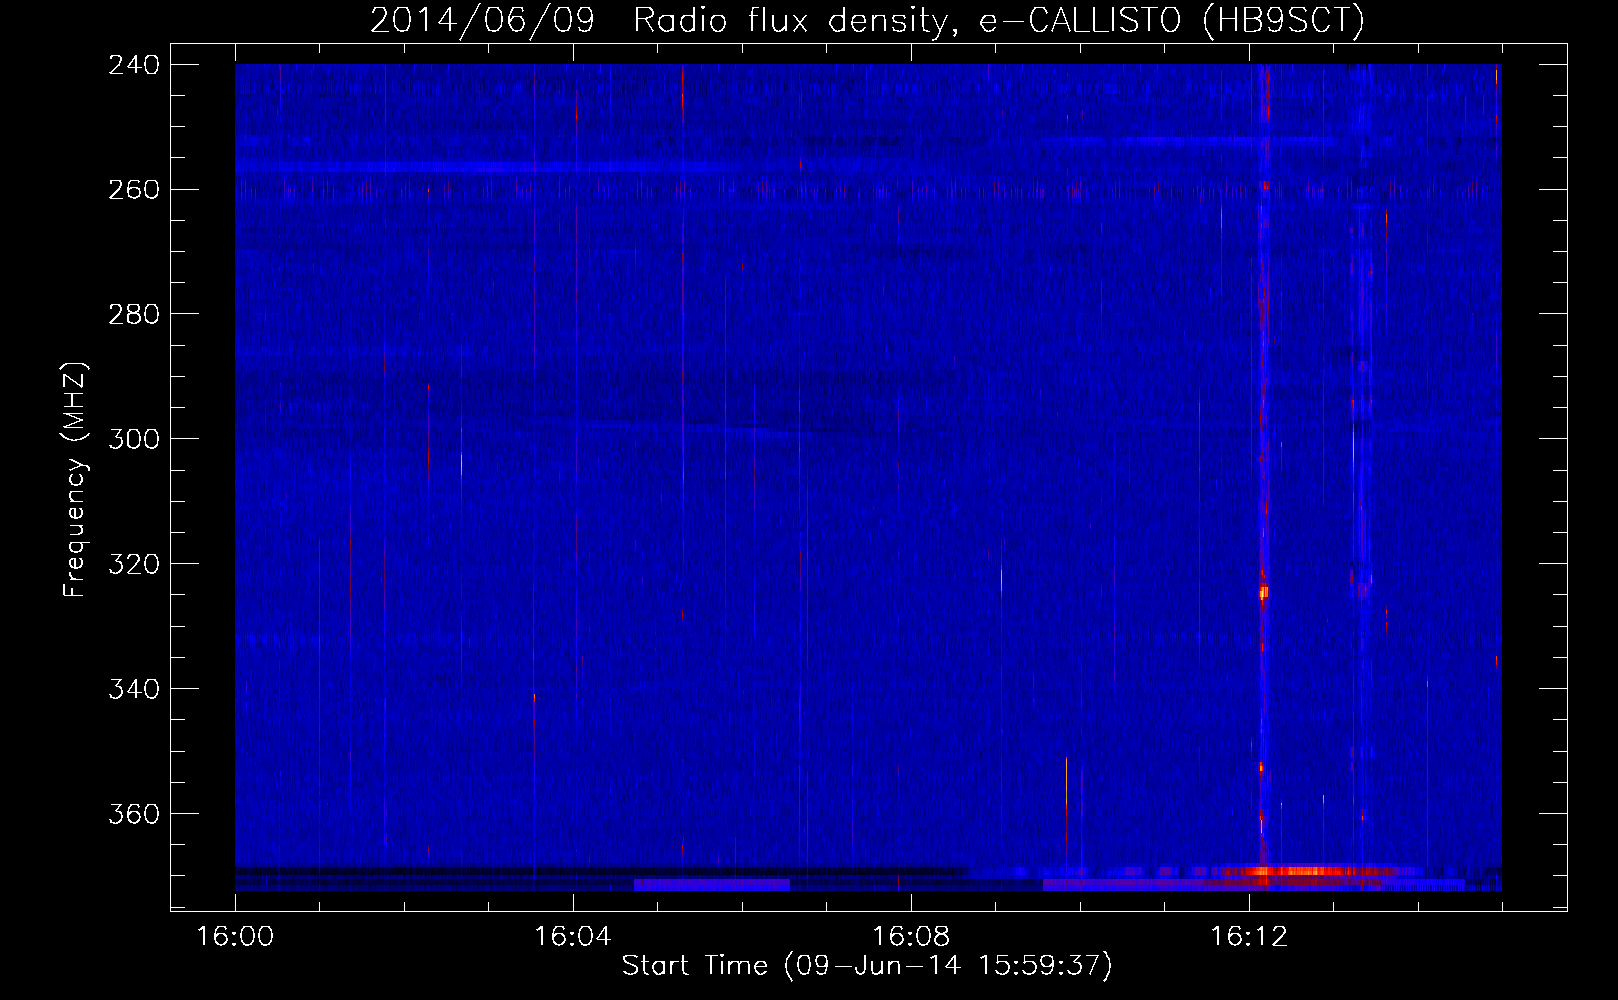The width and height of the screenshot is (1618, 1000).
Task: Click the 'Frequency (MHZ)' axis label
Action: tap(75, 479)
